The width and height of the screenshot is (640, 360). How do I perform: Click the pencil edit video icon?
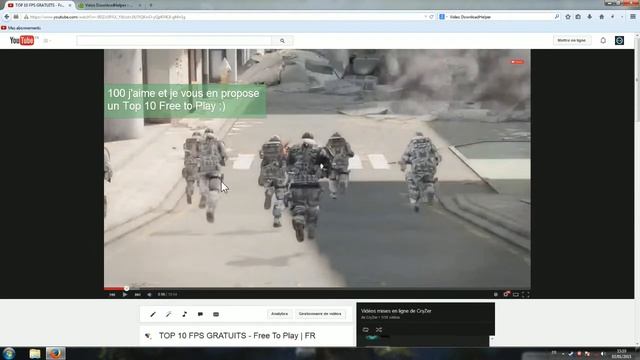153,314
